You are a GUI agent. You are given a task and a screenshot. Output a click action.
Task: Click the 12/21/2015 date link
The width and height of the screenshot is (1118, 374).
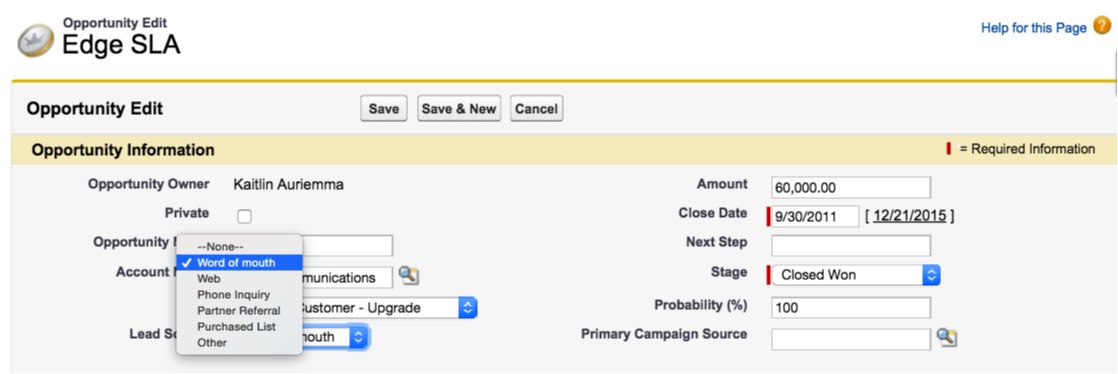tap(909, 216)
